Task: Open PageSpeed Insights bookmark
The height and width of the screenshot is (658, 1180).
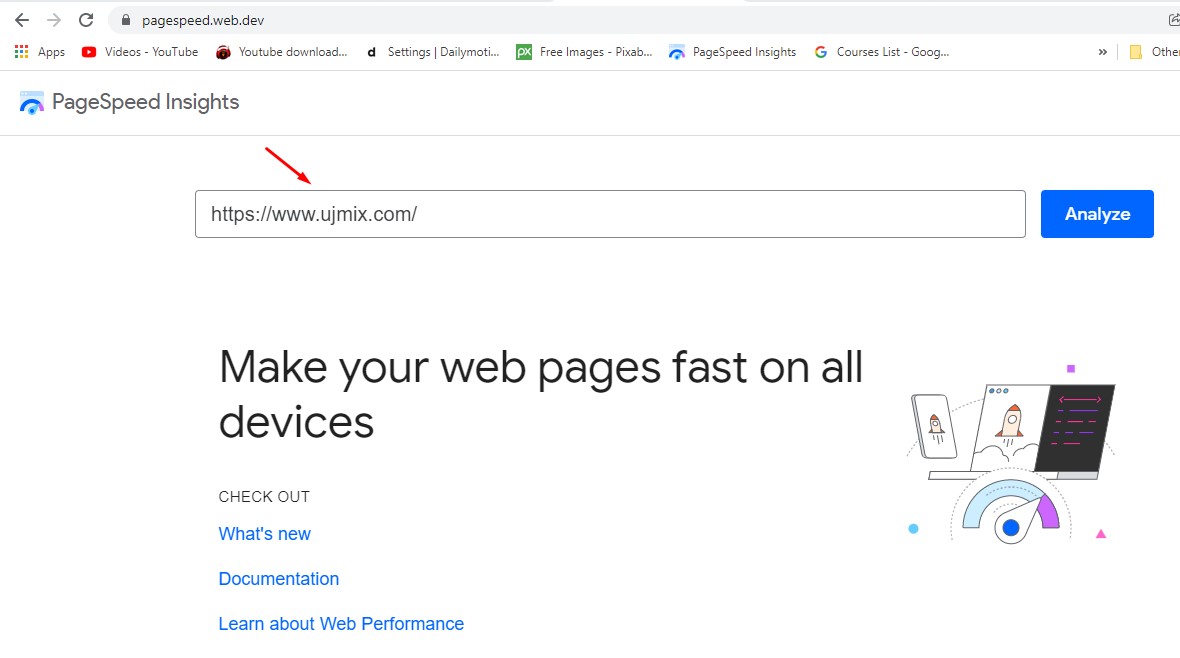Action: tap(732, 52)
